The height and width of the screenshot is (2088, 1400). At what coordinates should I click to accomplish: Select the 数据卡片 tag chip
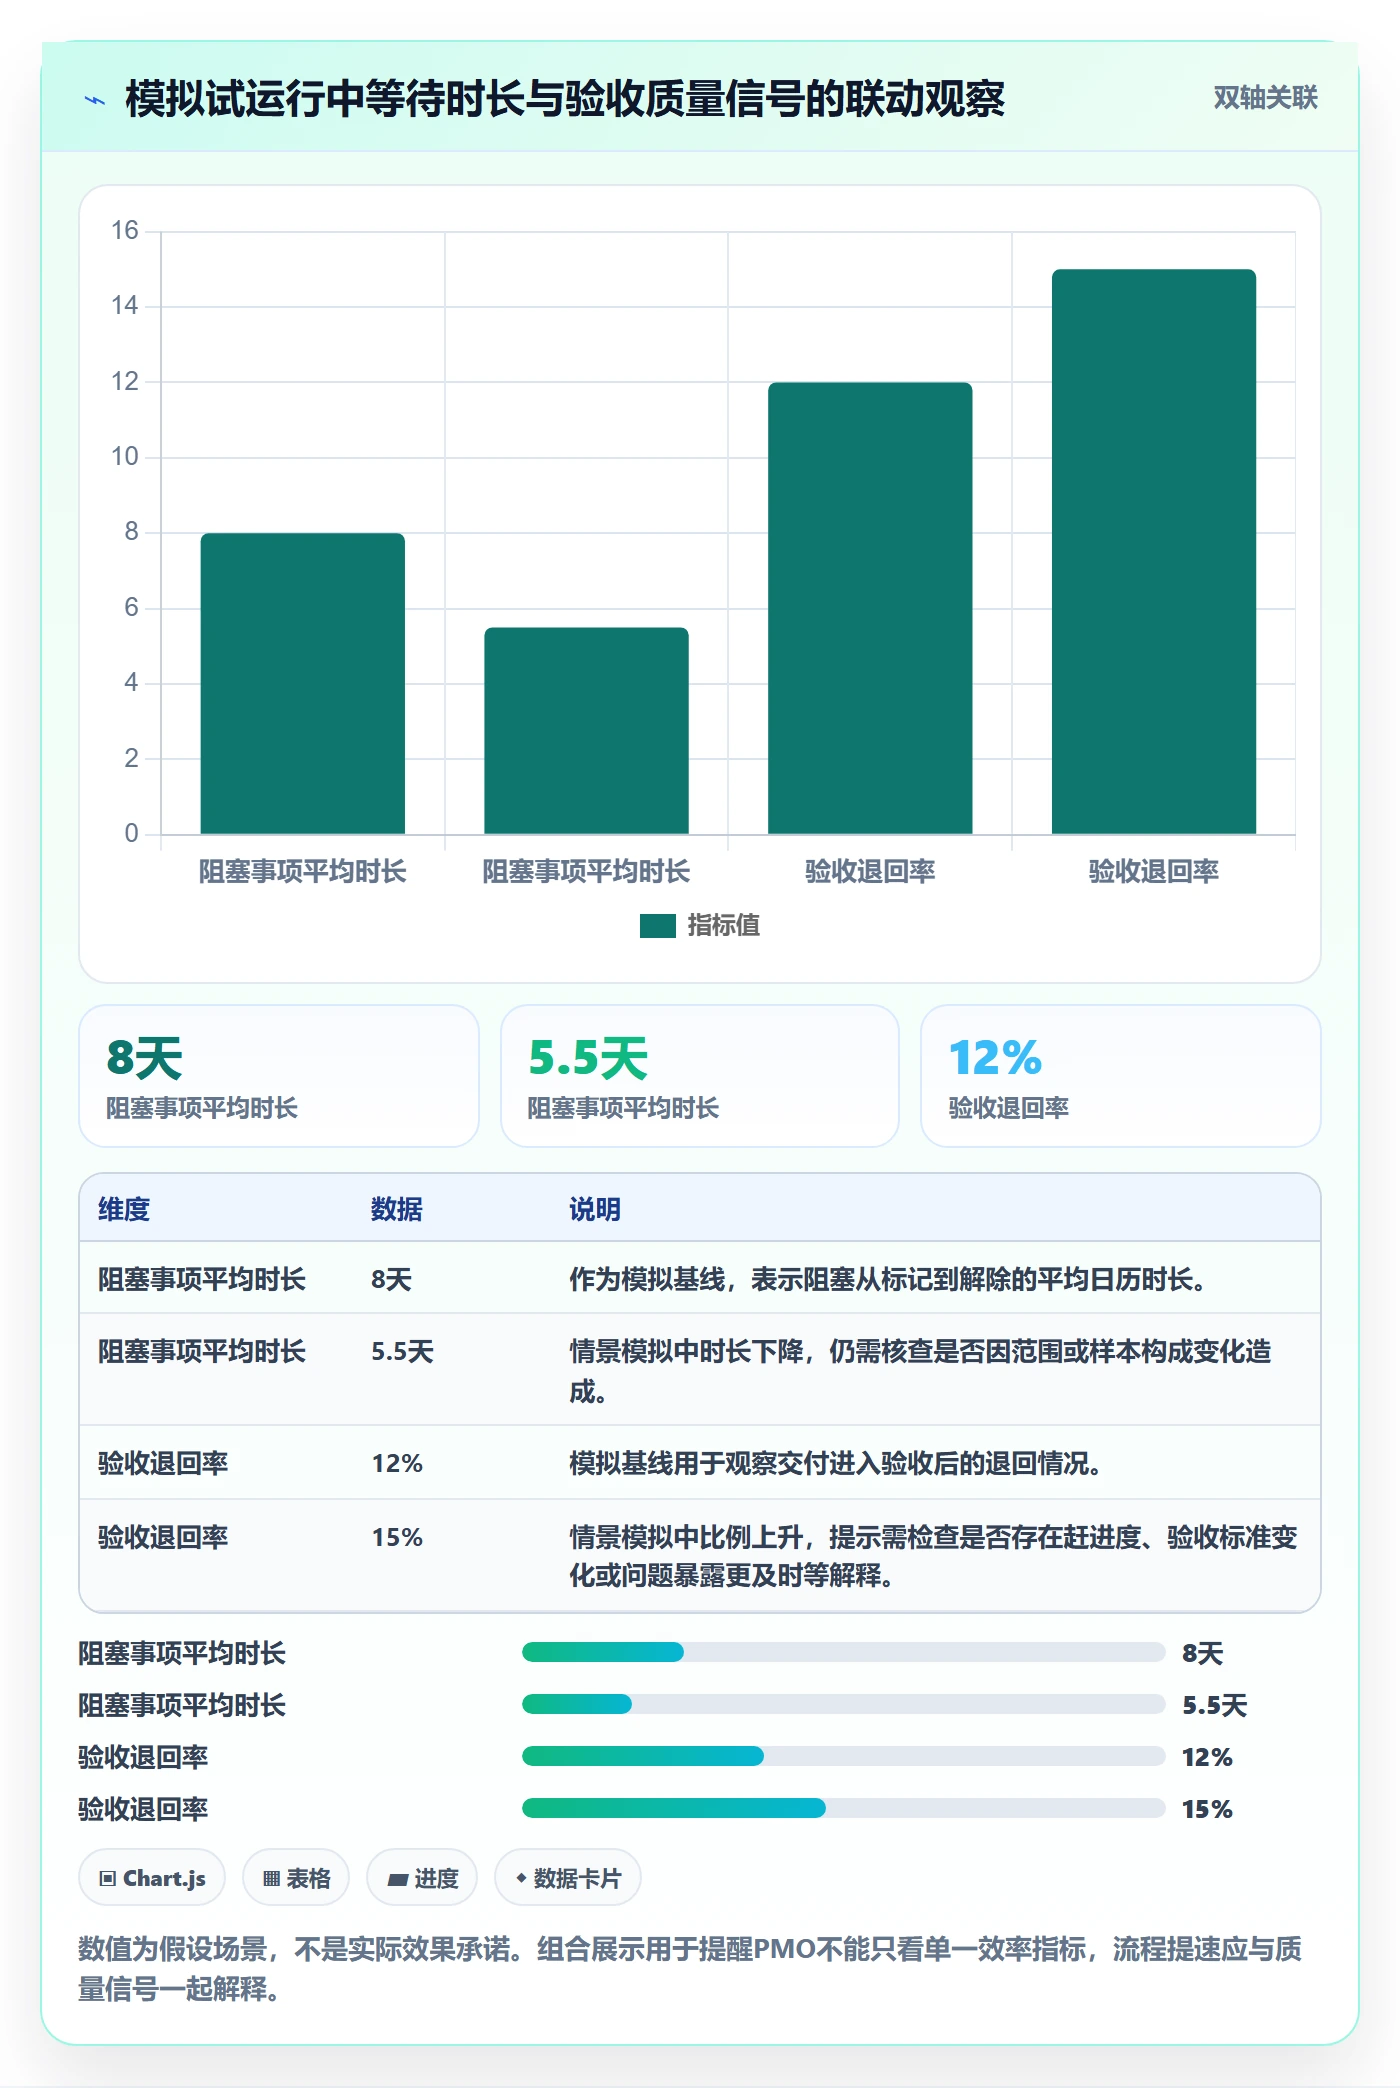pyautogui.click(x=568, y=1878)
